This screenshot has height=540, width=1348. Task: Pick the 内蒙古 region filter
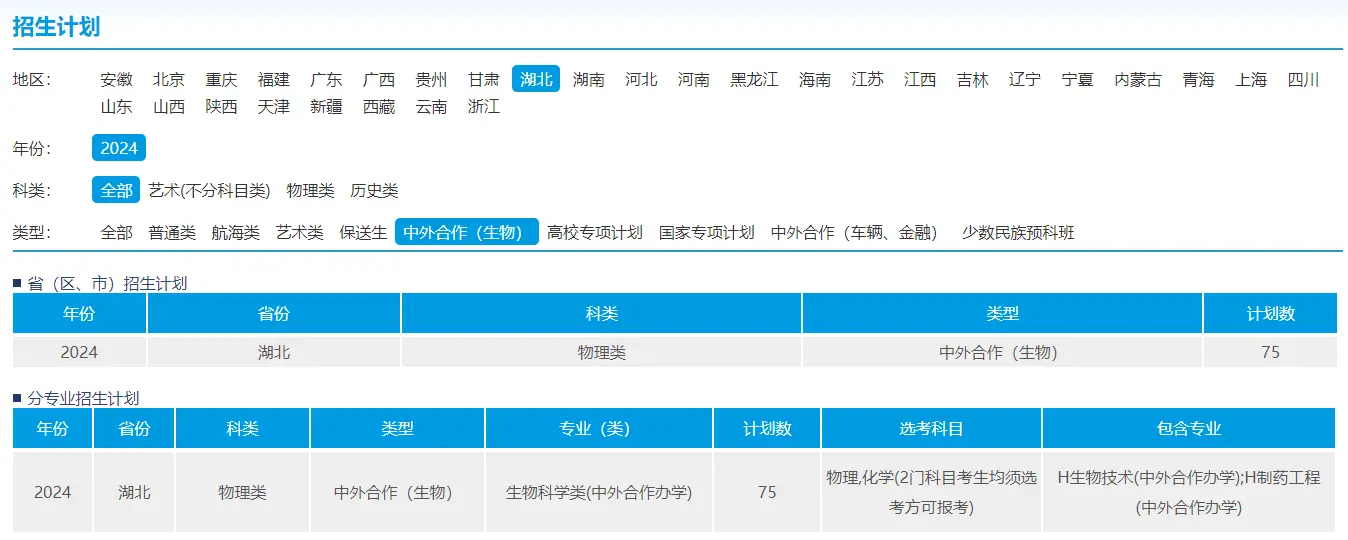pos(1138,80)
